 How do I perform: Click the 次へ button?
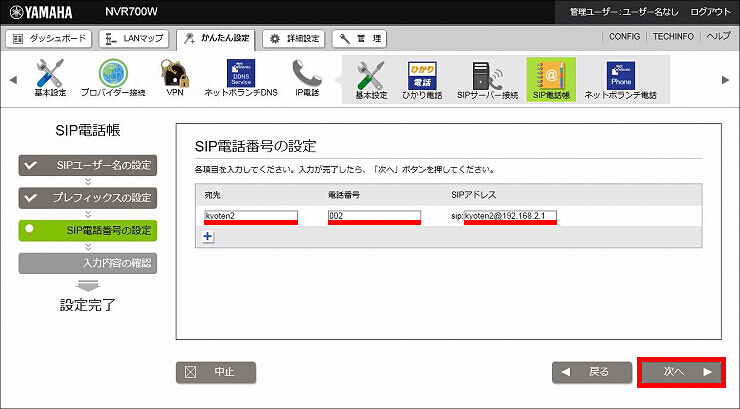pos(681,372)
